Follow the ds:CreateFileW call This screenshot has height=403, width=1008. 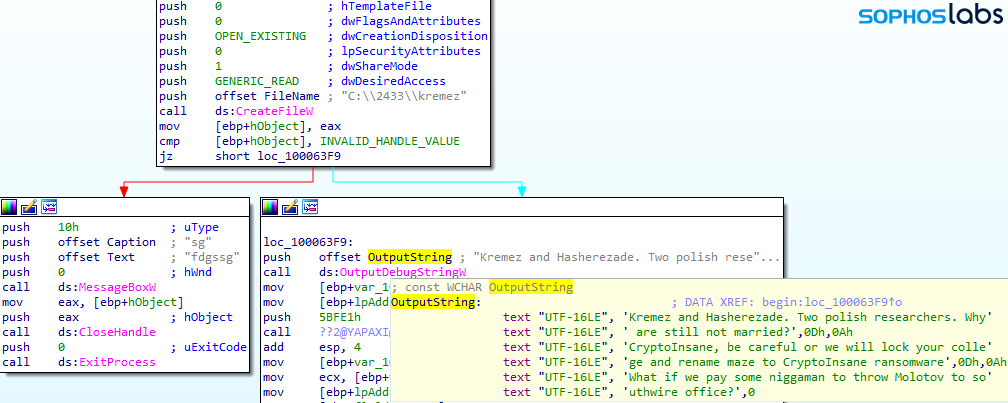tap(264, 111)
